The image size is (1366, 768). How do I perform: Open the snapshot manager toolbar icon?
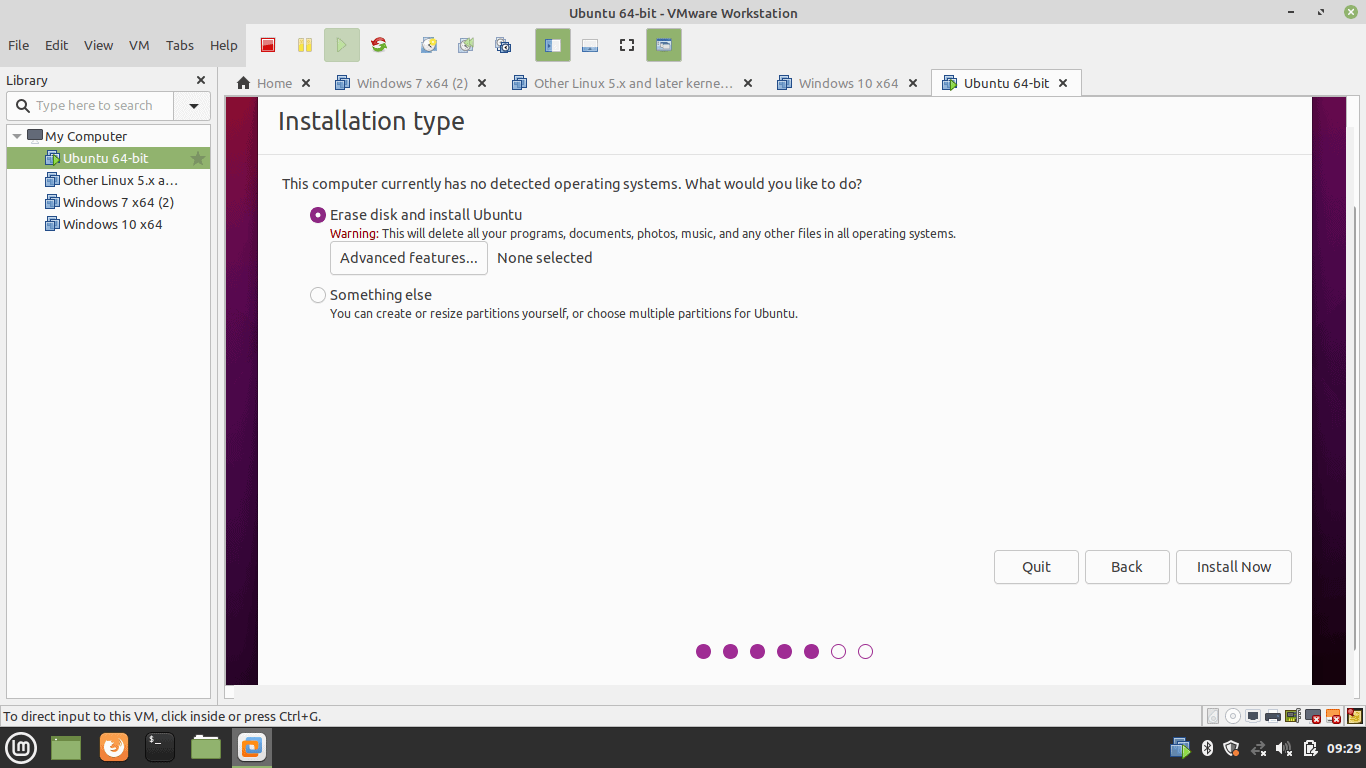pos(503,45)
